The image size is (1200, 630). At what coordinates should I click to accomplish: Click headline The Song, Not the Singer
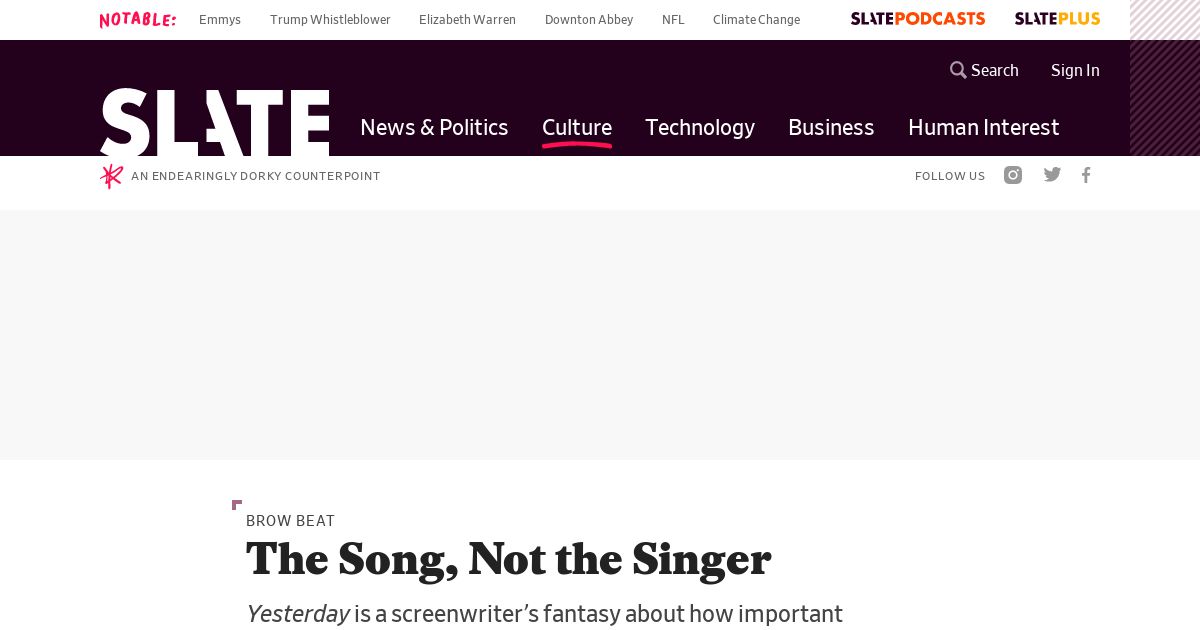pyautogui.click(x=508, y=559)
